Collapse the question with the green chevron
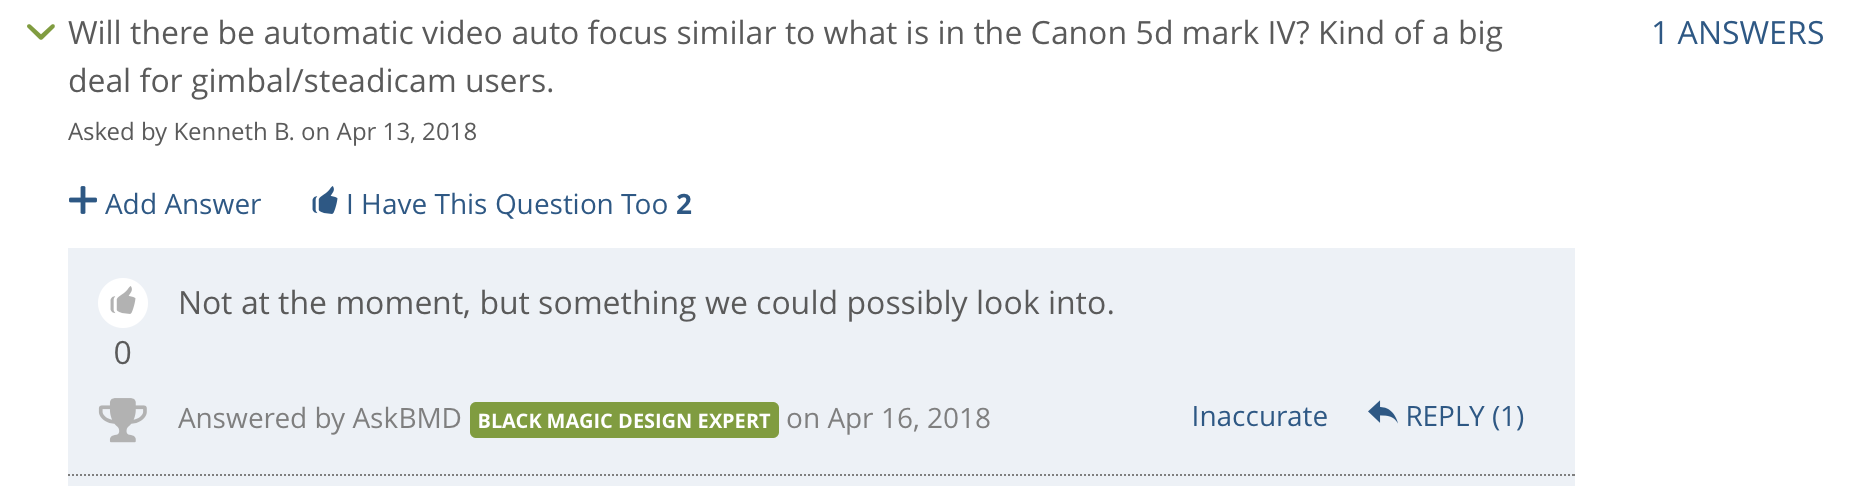 pos(41,33)
